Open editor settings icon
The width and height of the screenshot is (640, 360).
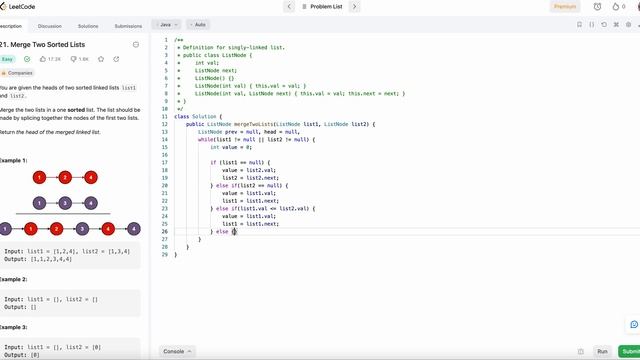click(x=629, y=24)
